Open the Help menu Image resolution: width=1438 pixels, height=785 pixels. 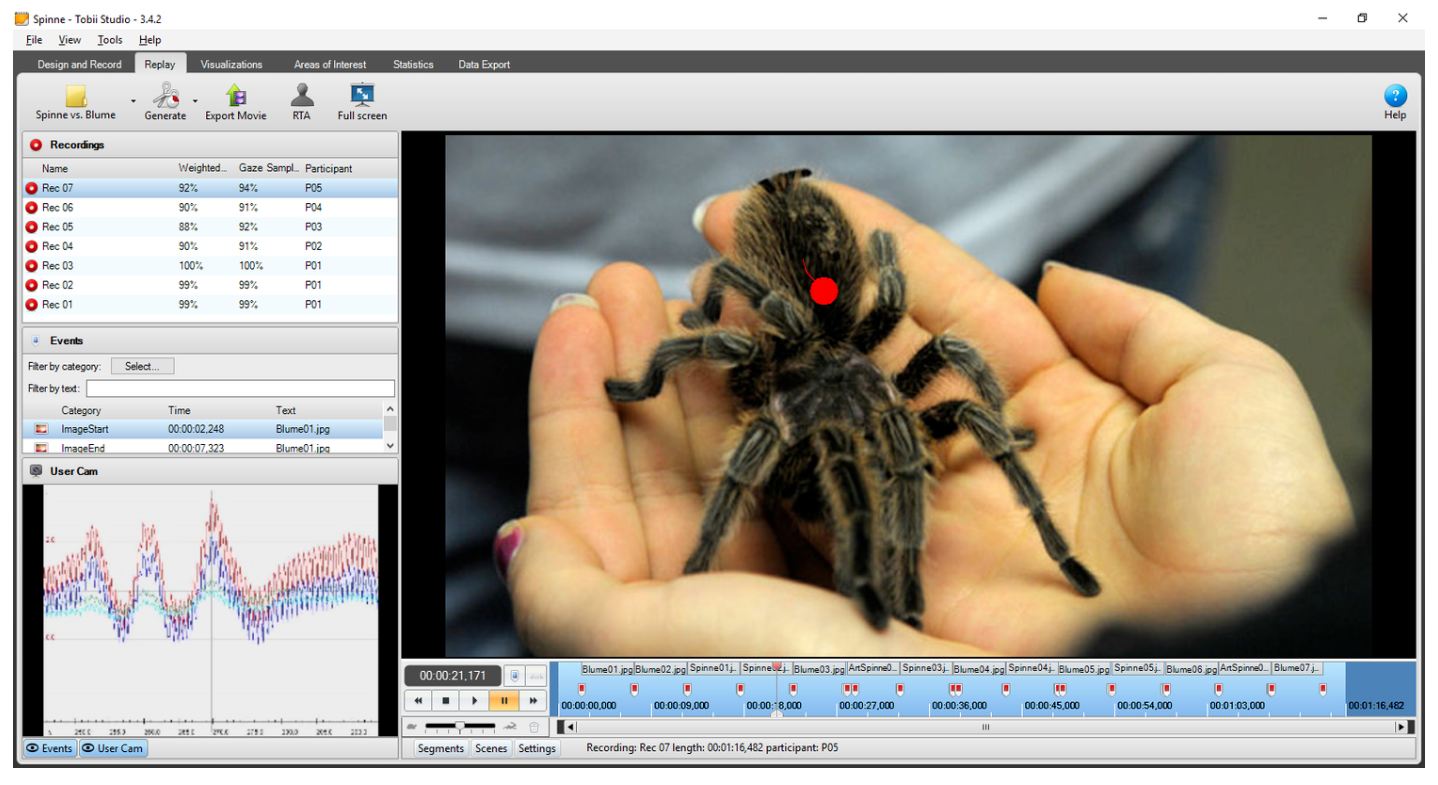[x=150, y=40]
